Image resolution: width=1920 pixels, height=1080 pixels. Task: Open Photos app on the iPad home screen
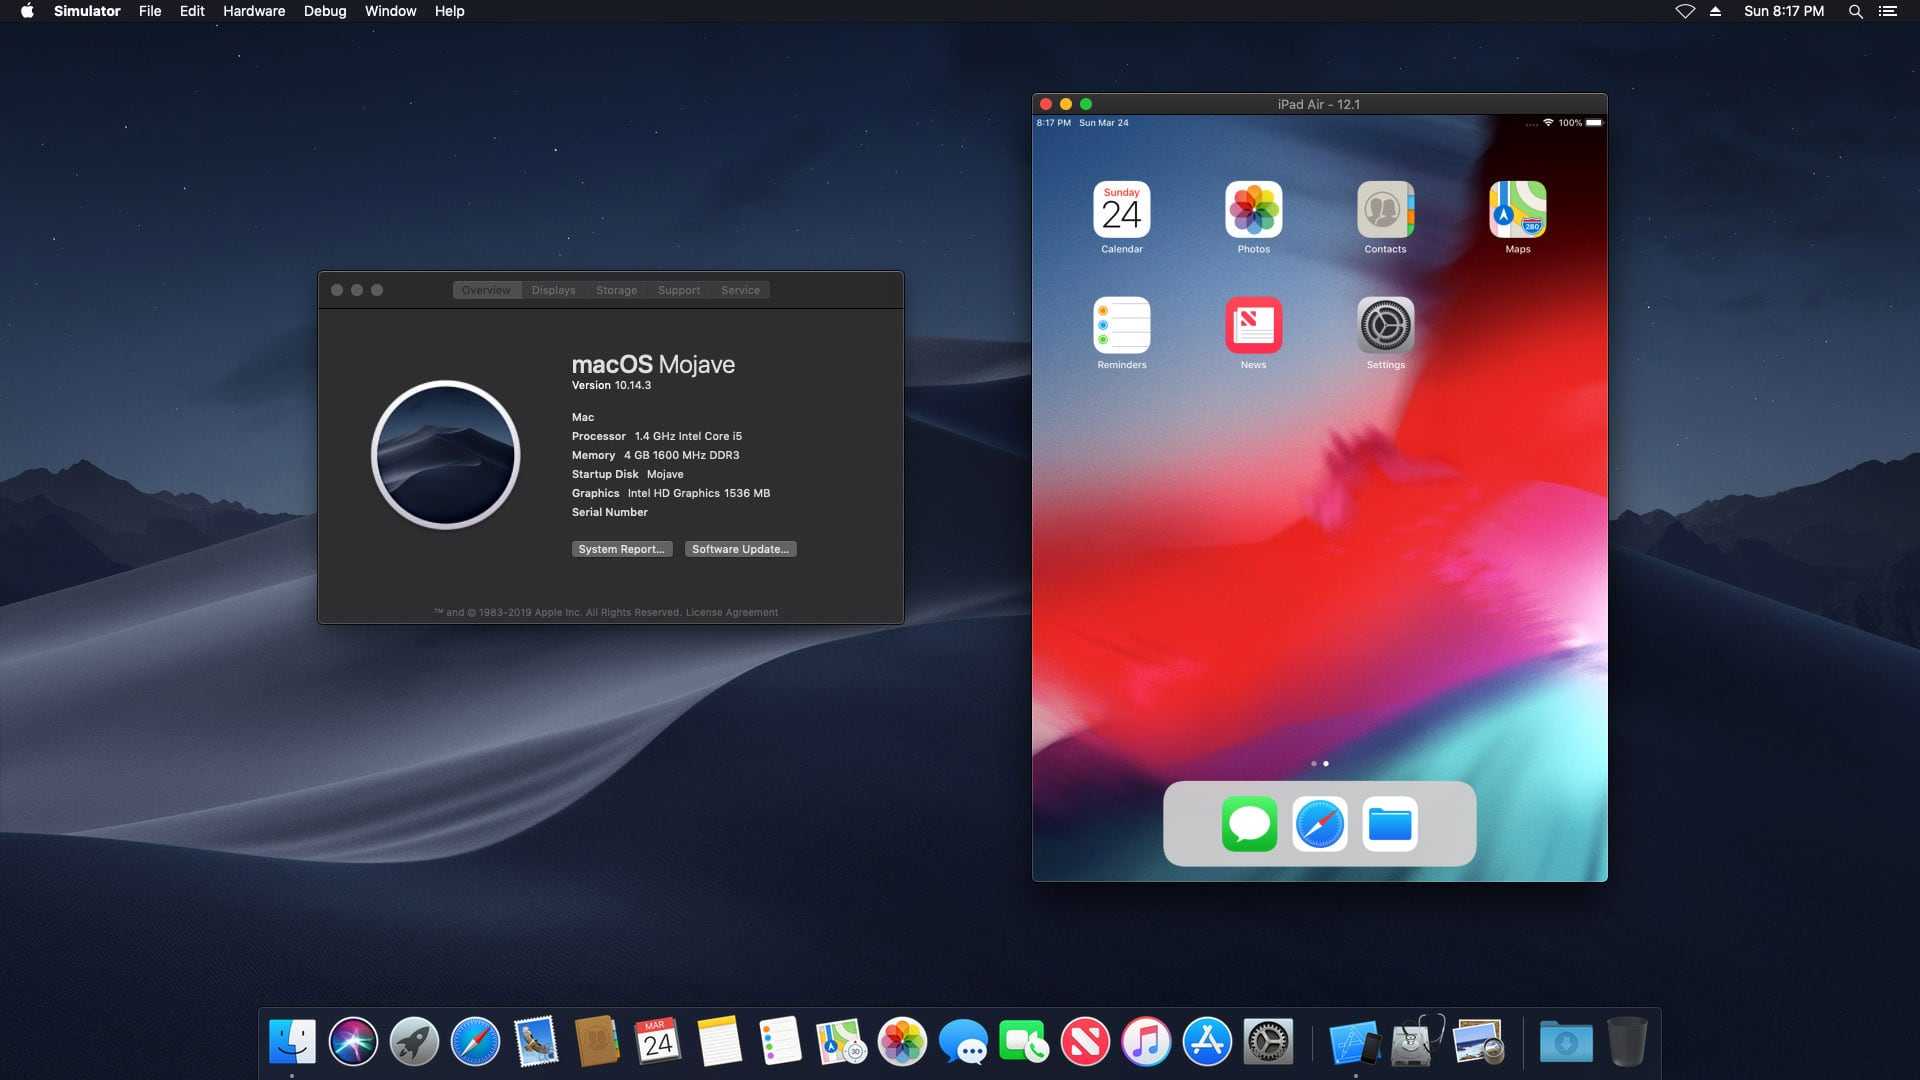pos(1253,210)
